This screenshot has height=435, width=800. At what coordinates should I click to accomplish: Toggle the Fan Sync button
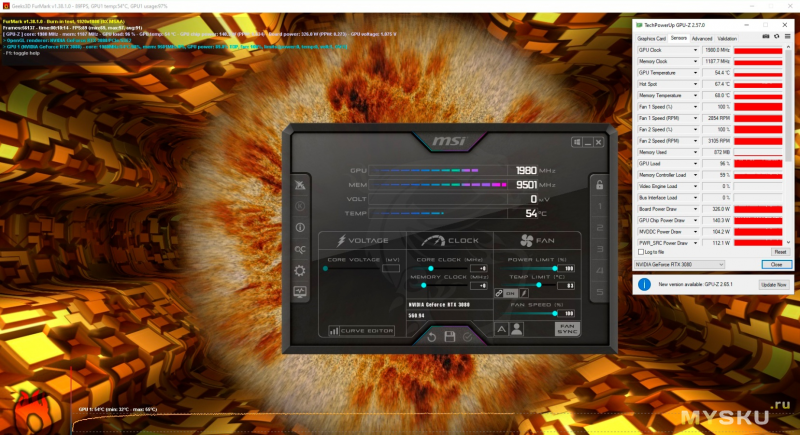(567, 329)
